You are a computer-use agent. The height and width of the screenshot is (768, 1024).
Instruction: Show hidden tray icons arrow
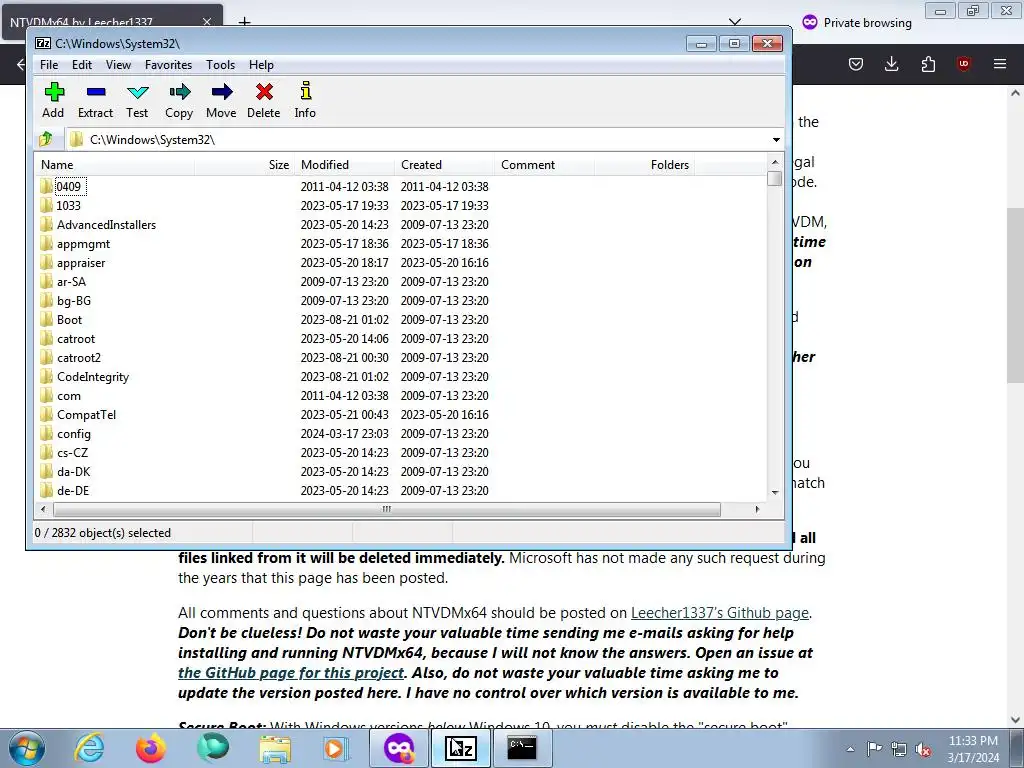coord(850,749)
